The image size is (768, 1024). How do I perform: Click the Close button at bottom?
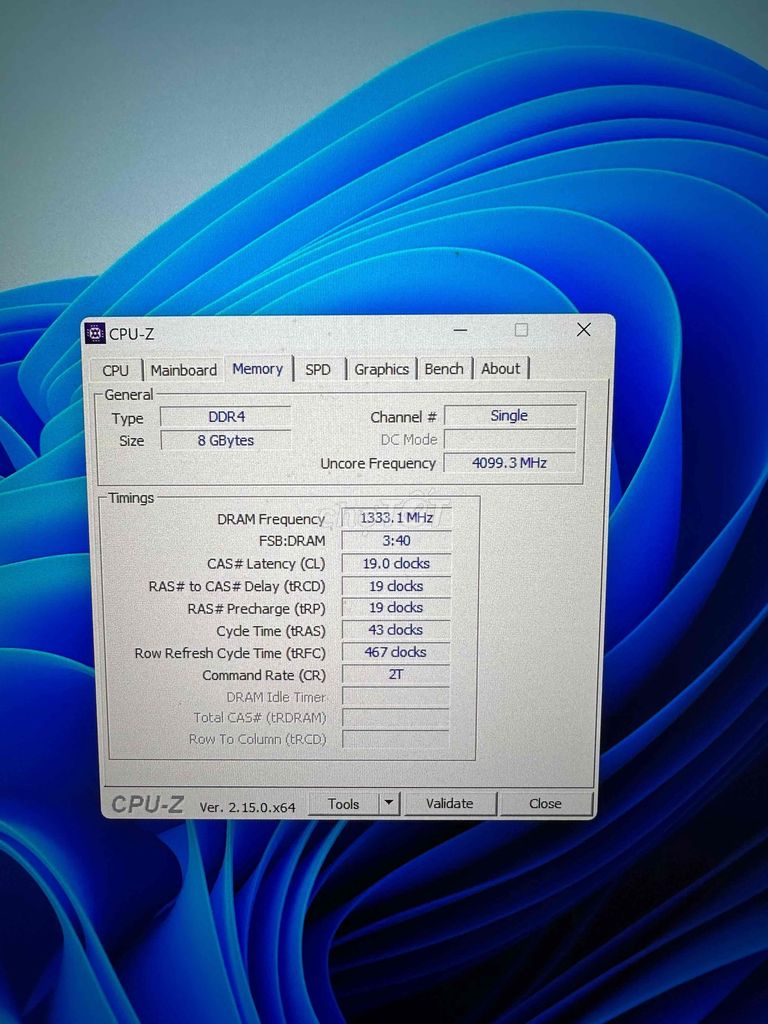(x=545, y=803)
